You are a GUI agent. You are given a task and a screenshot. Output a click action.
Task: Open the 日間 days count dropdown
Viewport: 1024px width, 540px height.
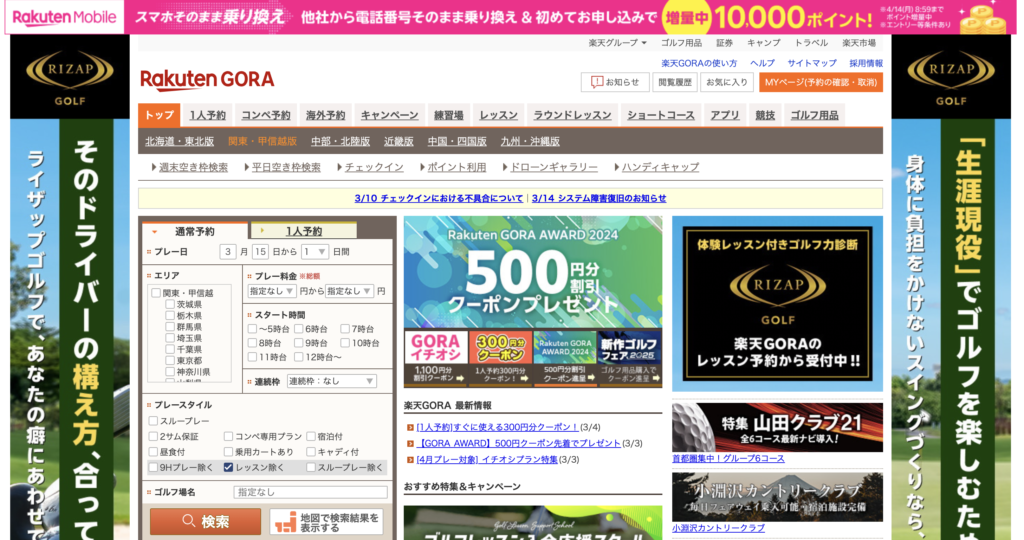click(x=314, y=251)
